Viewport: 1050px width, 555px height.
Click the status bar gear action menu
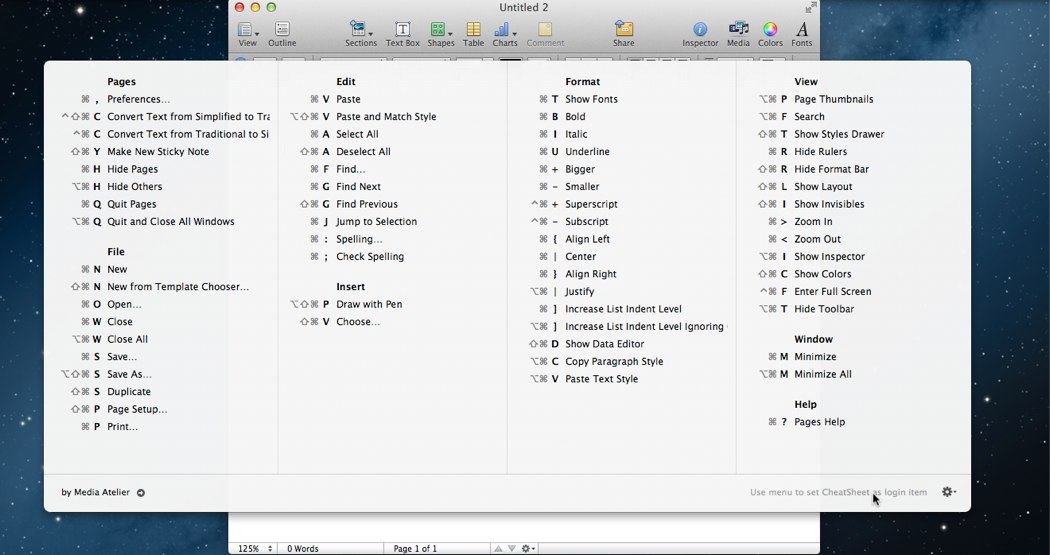click(529, 549)
